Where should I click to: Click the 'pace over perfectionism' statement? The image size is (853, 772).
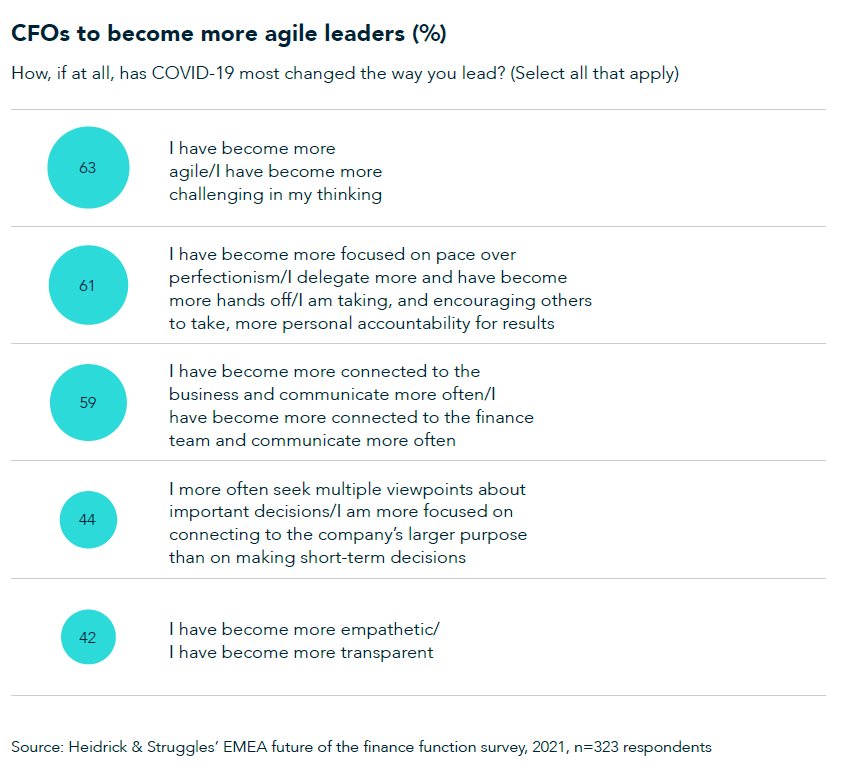tap(380, 288)
